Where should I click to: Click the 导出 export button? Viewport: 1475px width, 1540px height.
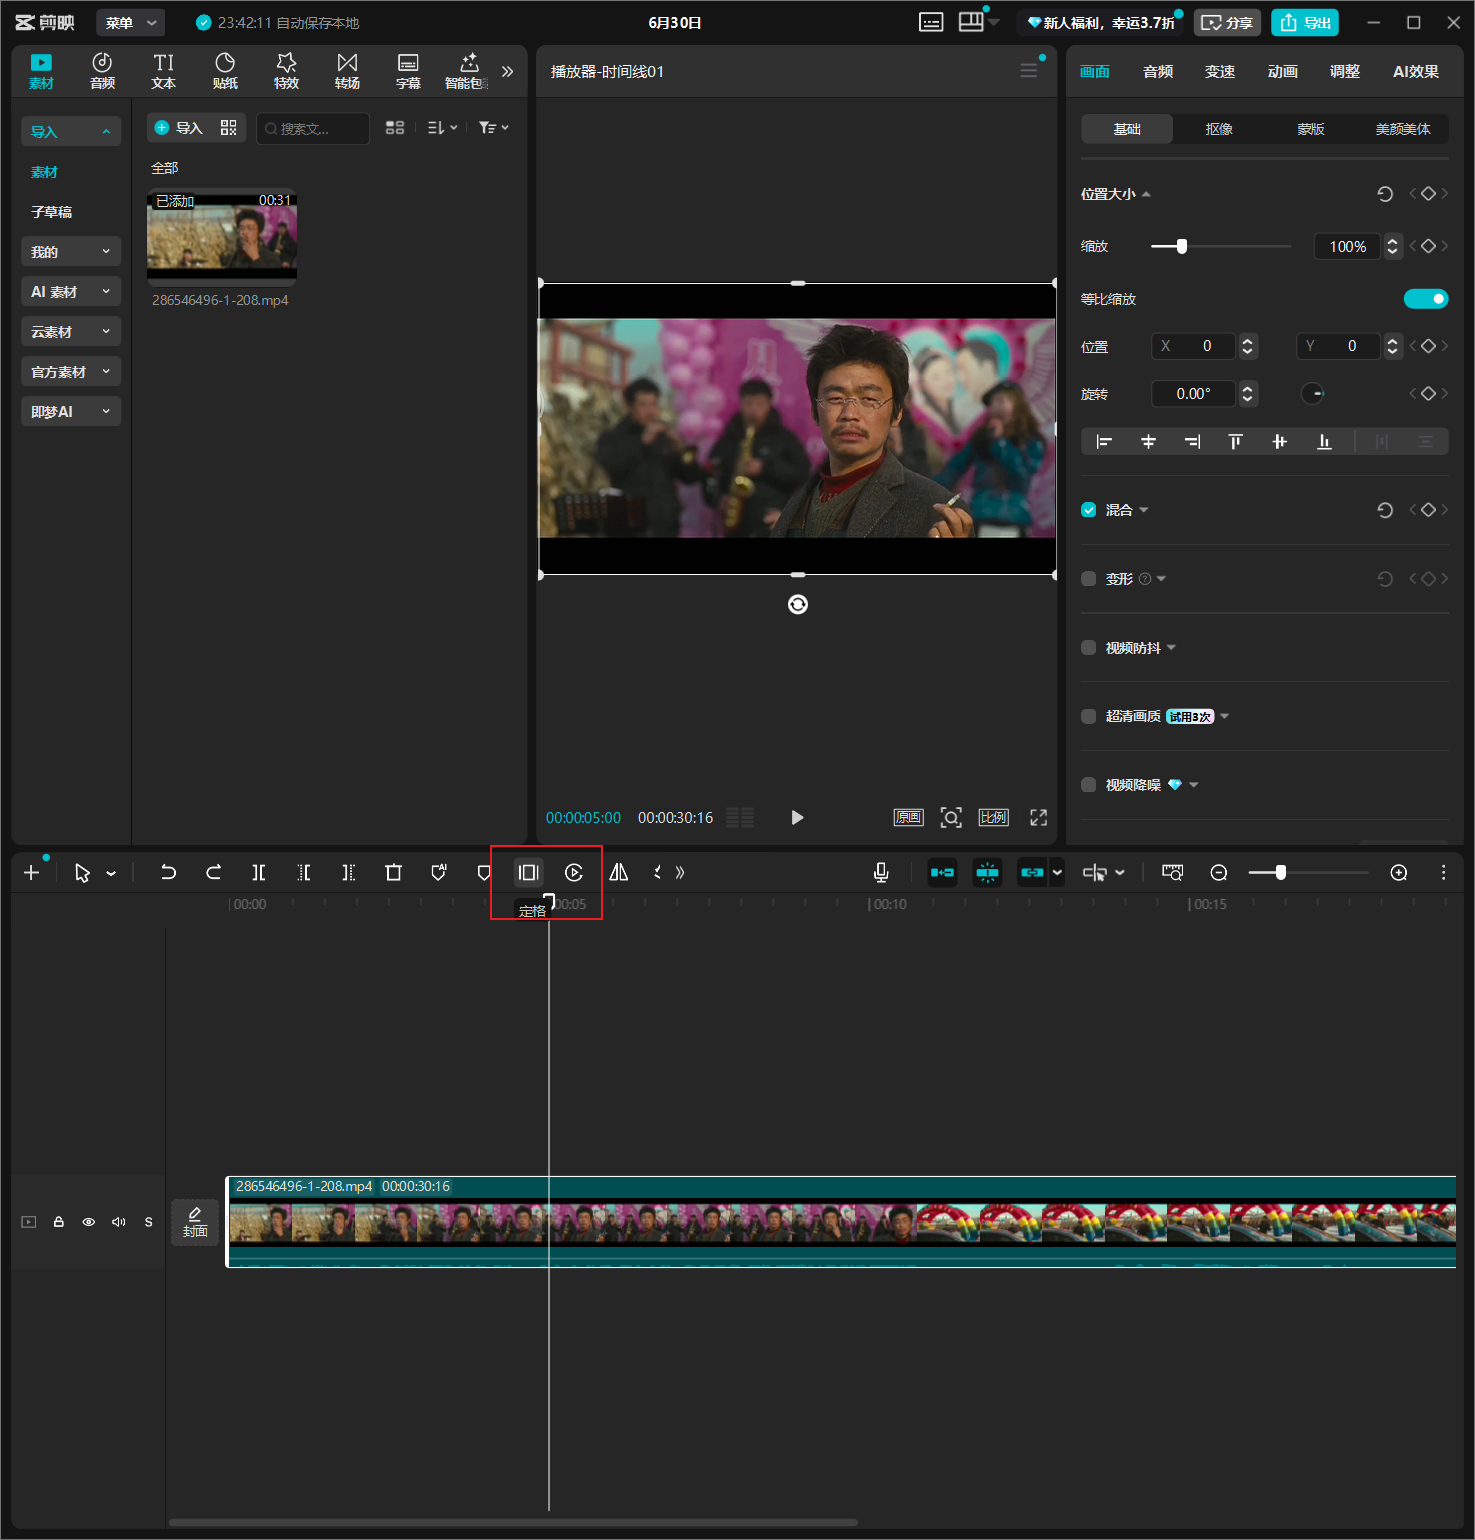1305,23
